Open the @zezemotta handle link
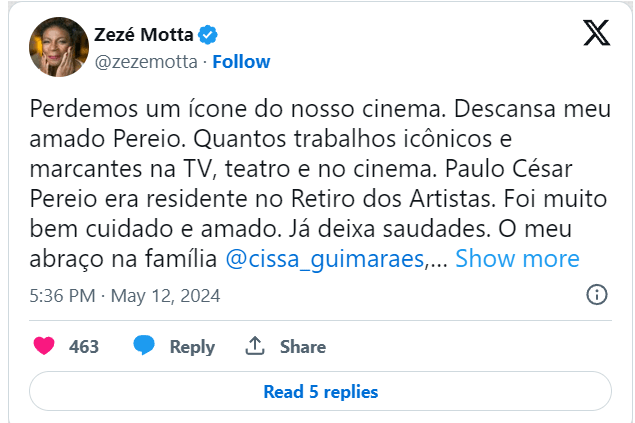This screenshot has width=635, height=423. (x=145, y=61)
